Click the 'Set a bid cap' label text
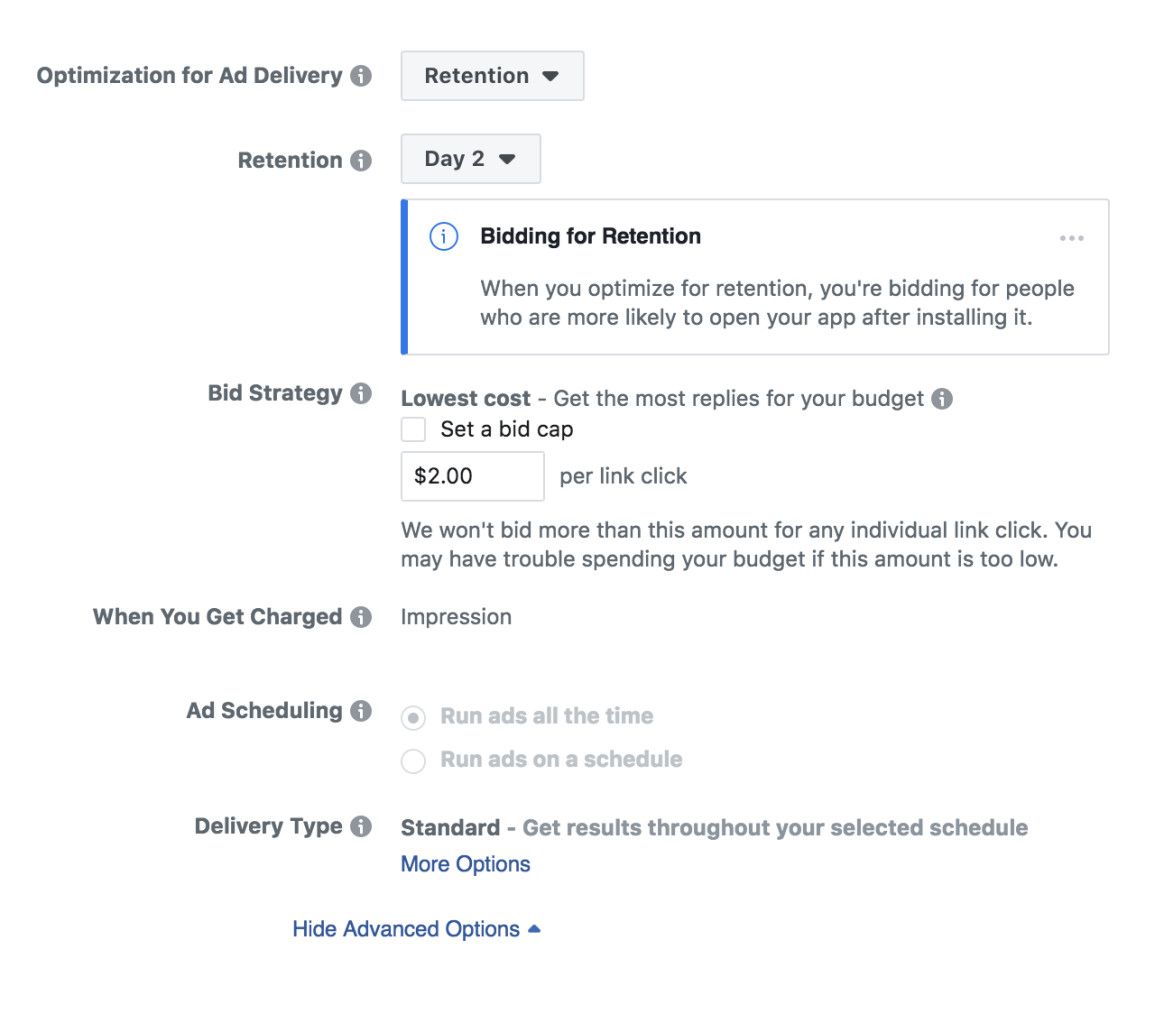This screenshot has height=1014, width=1164. 506,430
